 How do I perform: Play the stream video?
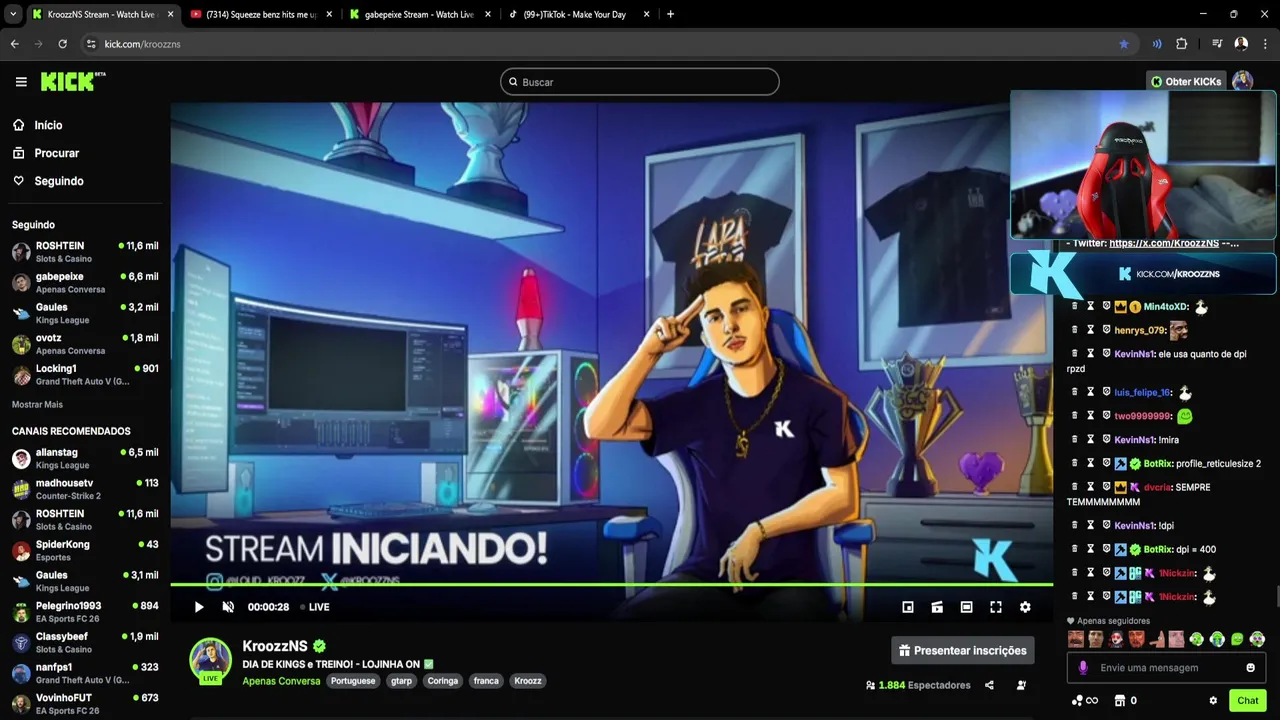tap(199, 607)
